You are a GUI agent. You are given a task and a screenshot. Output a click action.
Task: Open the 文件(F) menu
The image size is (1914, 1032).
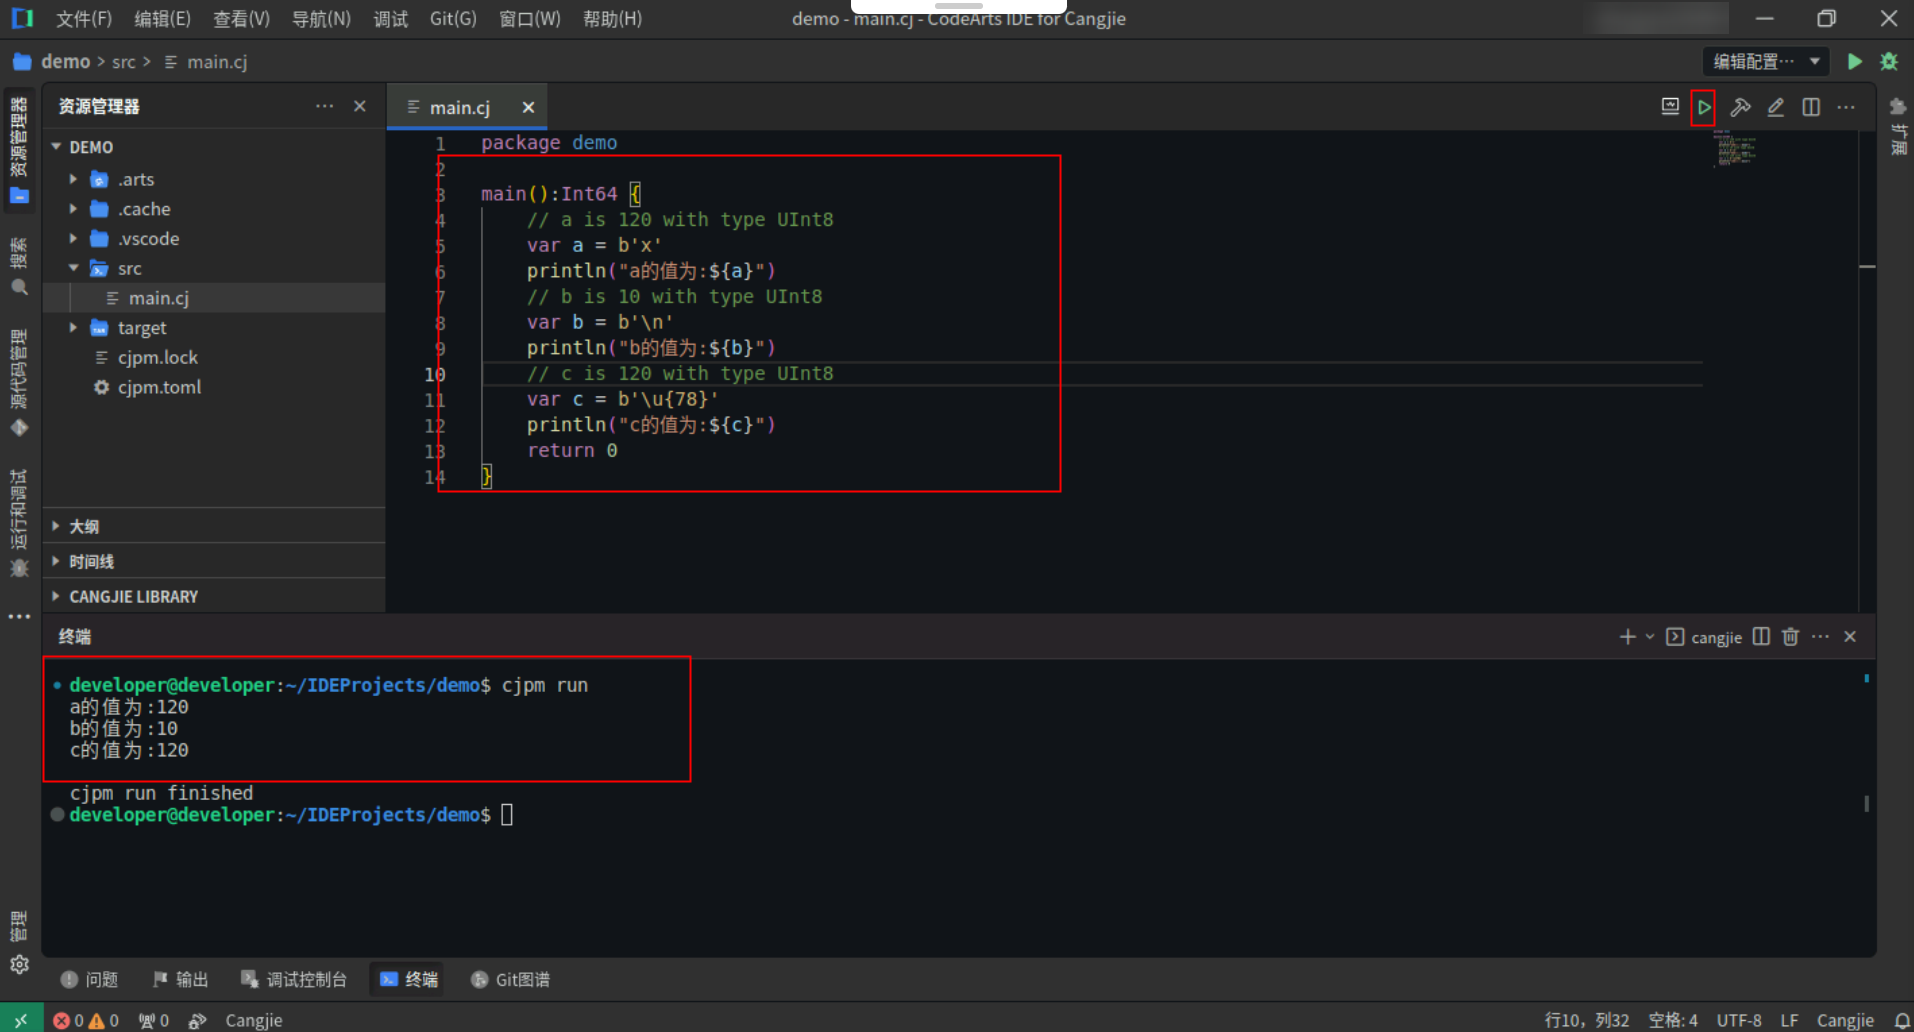tap(84, 19)
